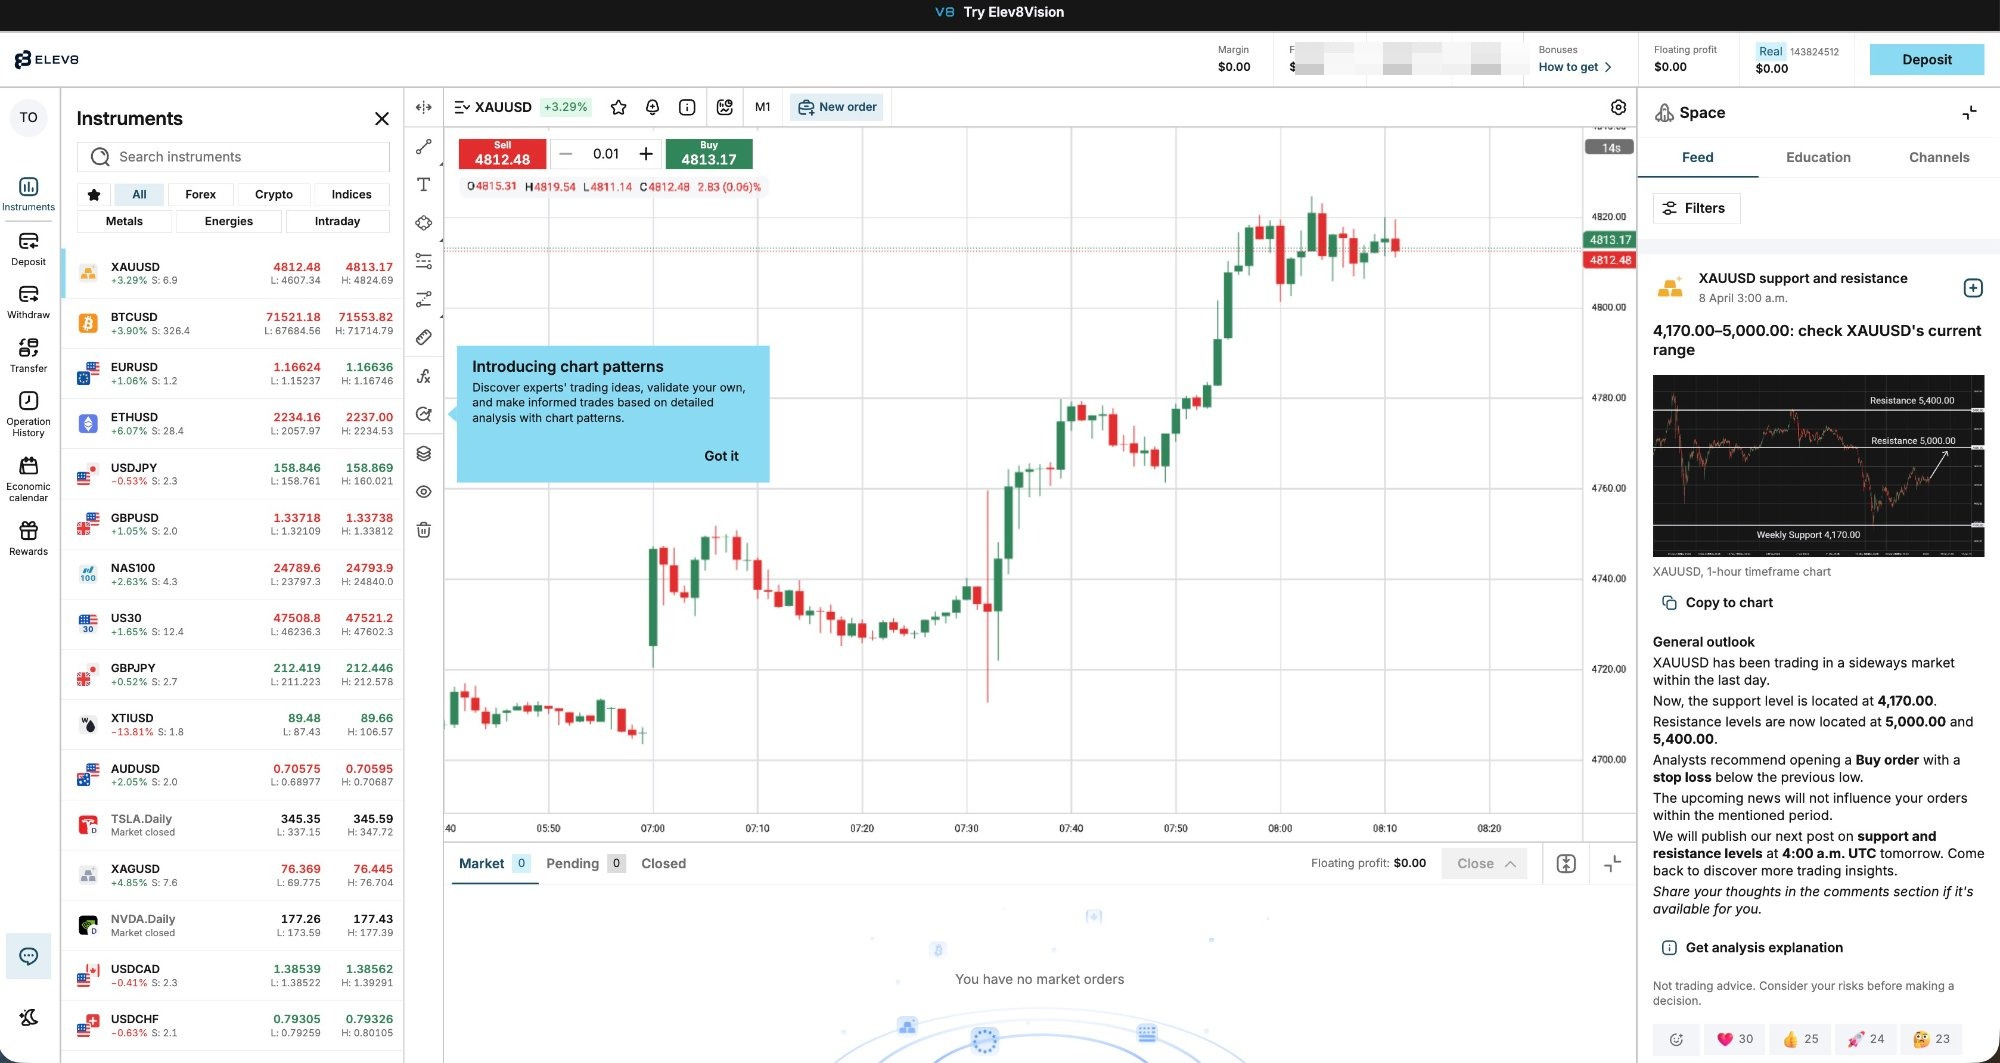Create a price alert via the bell icon
Screen dimensions: 2000x1063
tap(652, 107)
